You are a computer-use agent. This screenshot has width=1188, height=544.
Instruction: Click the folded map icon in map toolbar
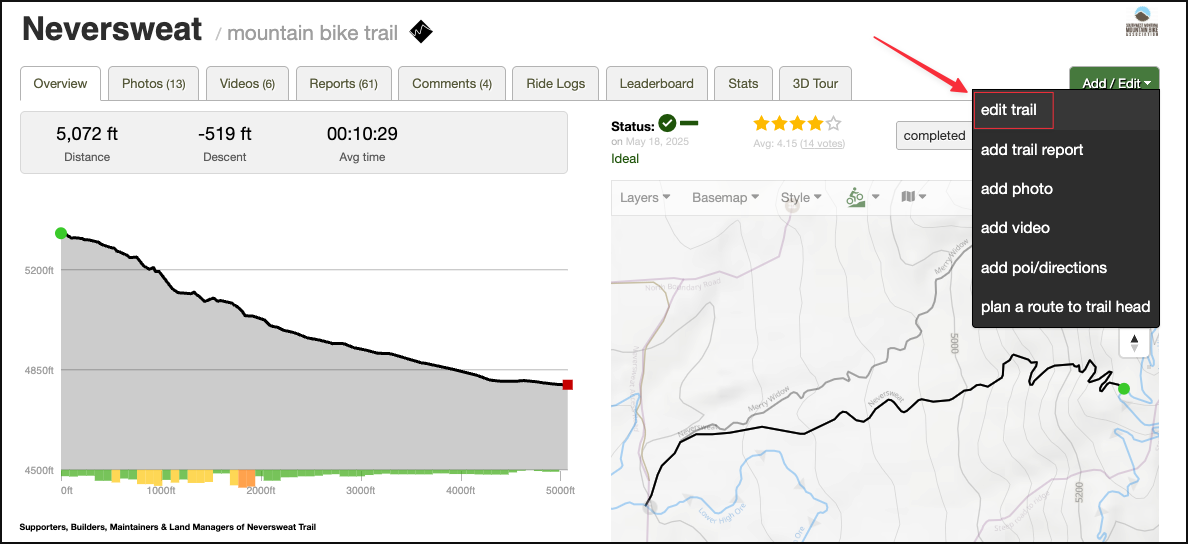[913, 197]
